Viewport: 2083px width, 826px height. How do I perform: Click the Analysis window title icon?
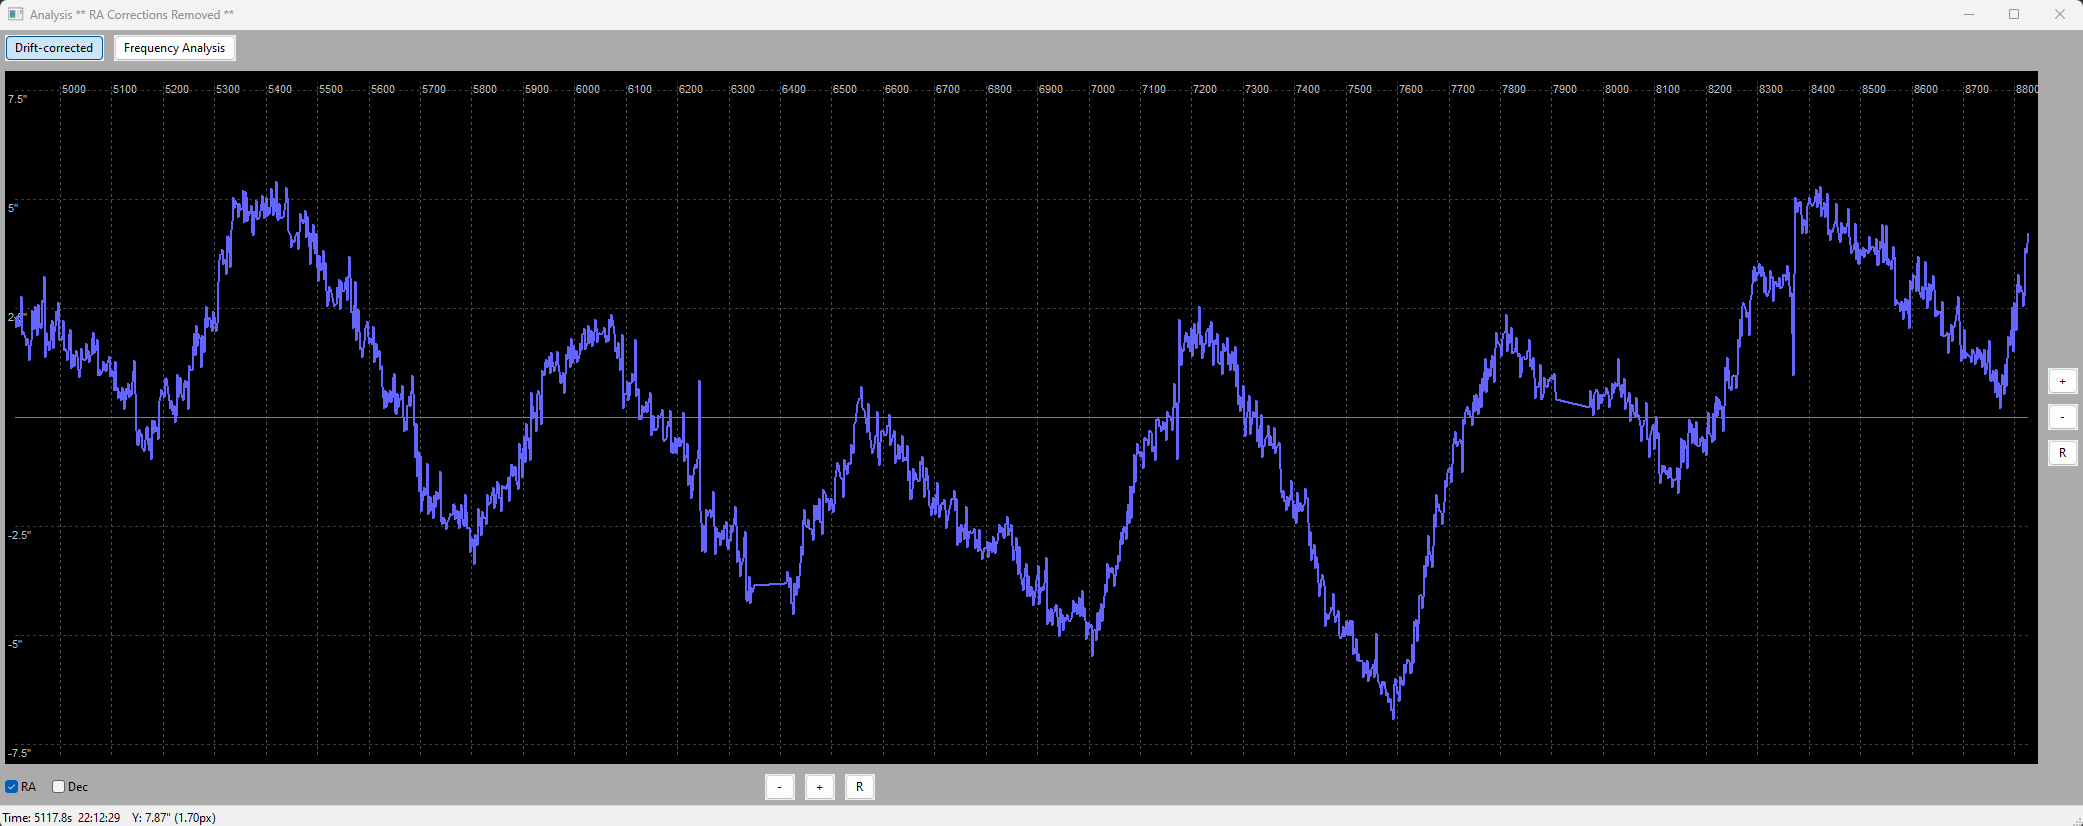tap(16, 14)
